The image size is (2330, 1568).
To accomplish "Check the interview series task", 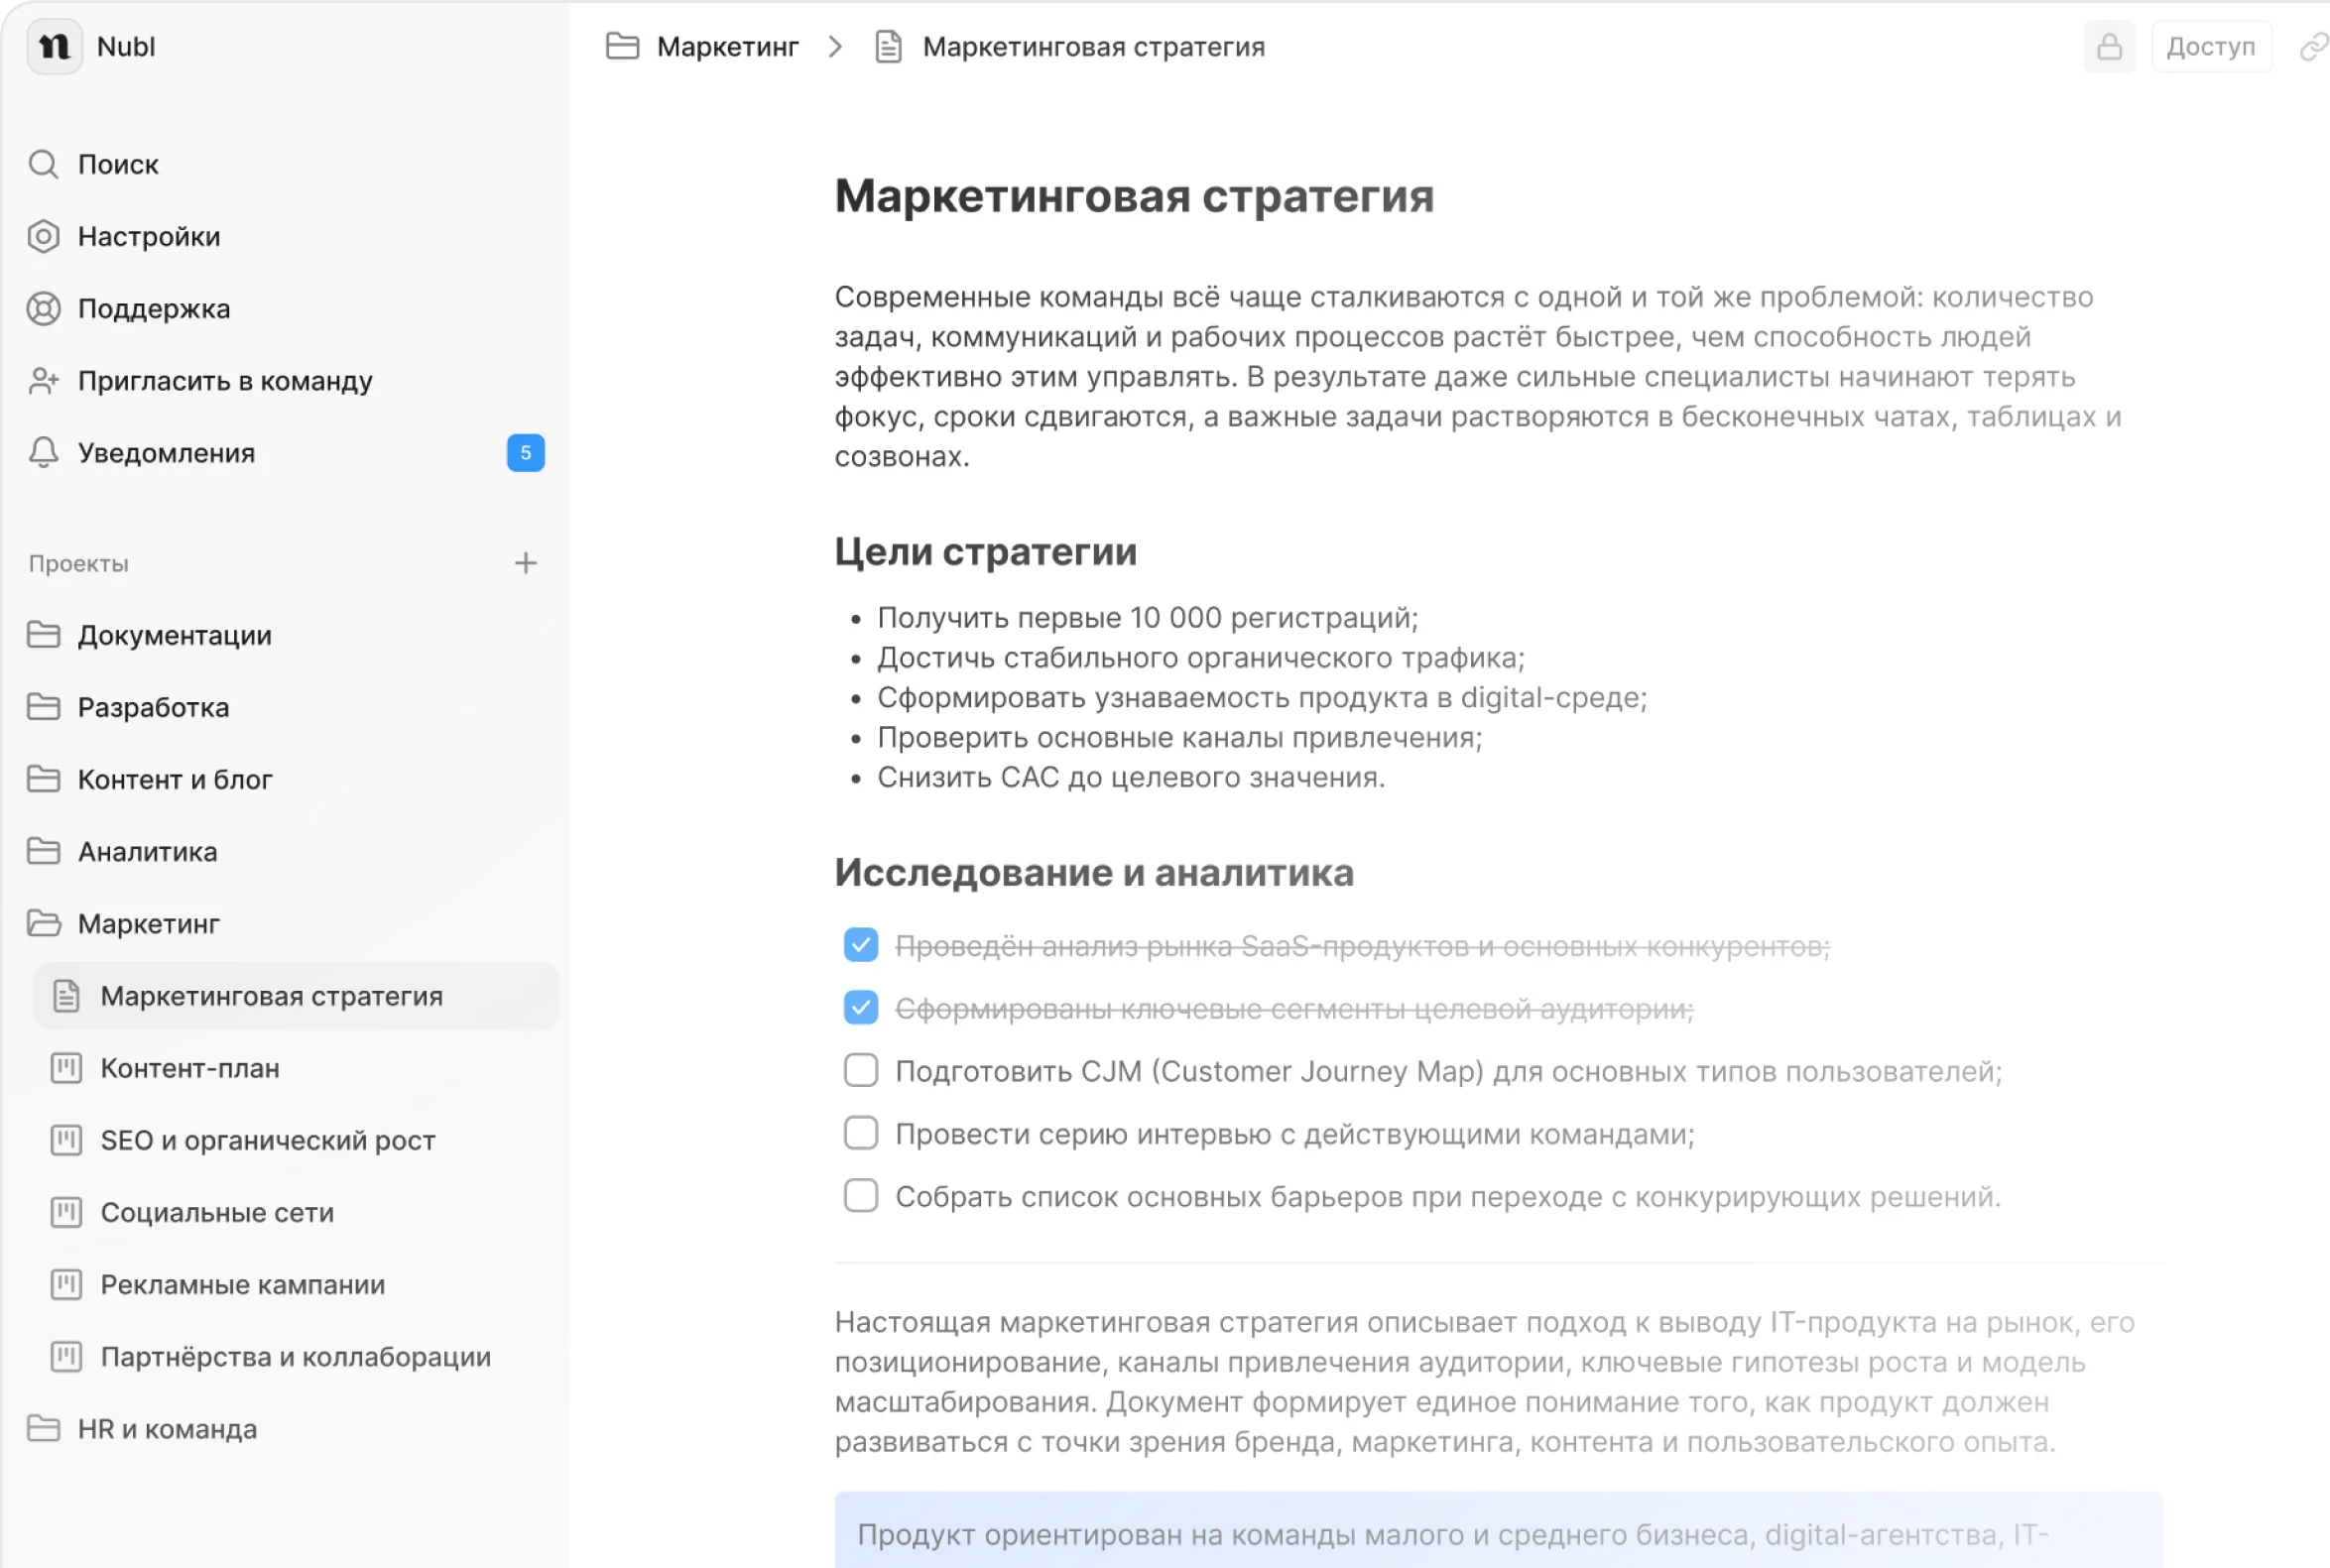I will click(860, 1133).
